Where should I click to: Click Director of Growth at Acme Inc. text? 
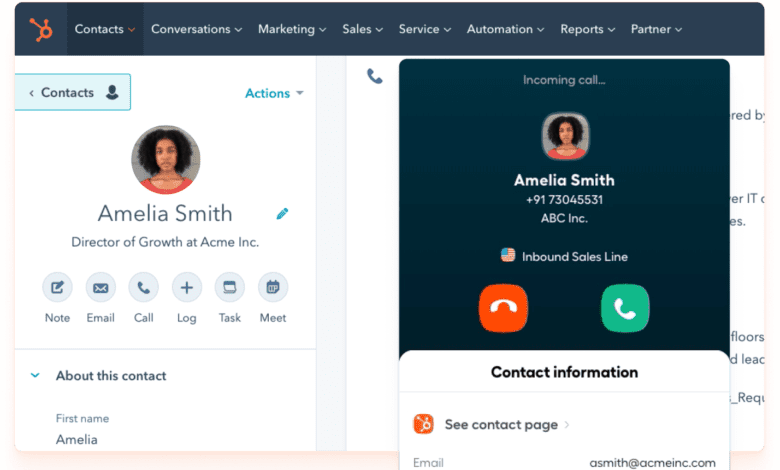point(165,242)
